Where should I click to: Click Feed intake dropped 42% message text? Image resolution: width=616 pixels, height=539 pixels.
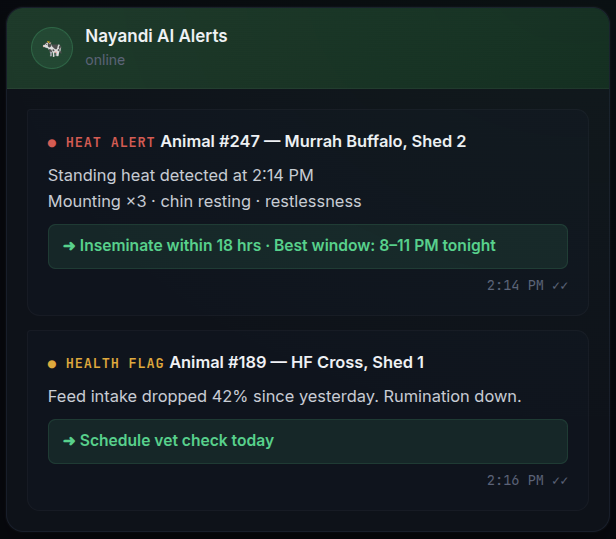pos(284,396)
